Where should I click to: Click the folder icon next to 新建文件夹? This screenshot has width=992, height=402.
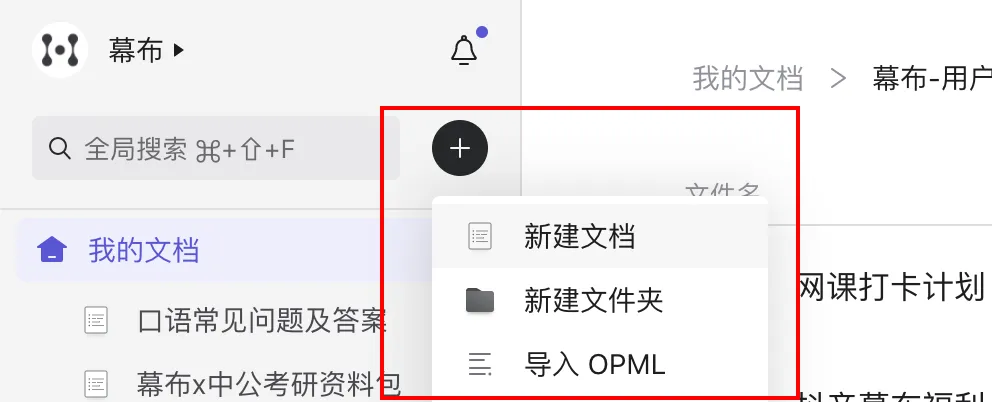[x=480, y=300]
